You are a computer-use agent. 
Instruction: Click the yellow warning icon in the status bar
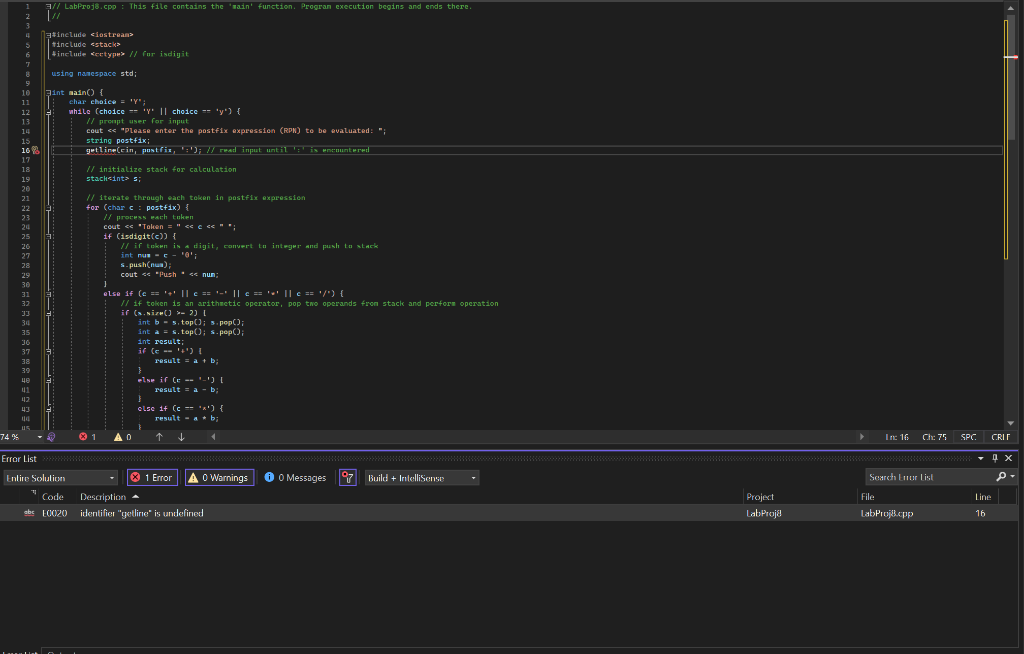pos(118,437)
